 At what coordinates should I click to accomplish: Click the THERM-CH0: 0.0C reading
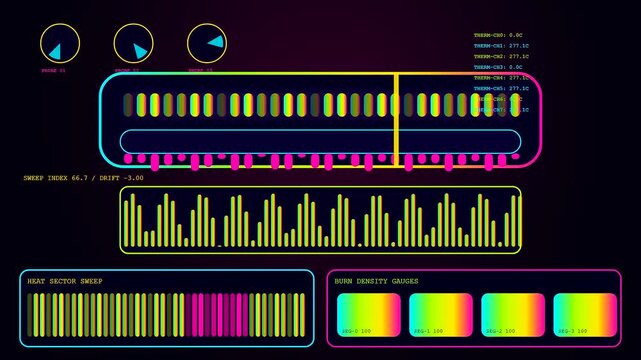[498, 35]
